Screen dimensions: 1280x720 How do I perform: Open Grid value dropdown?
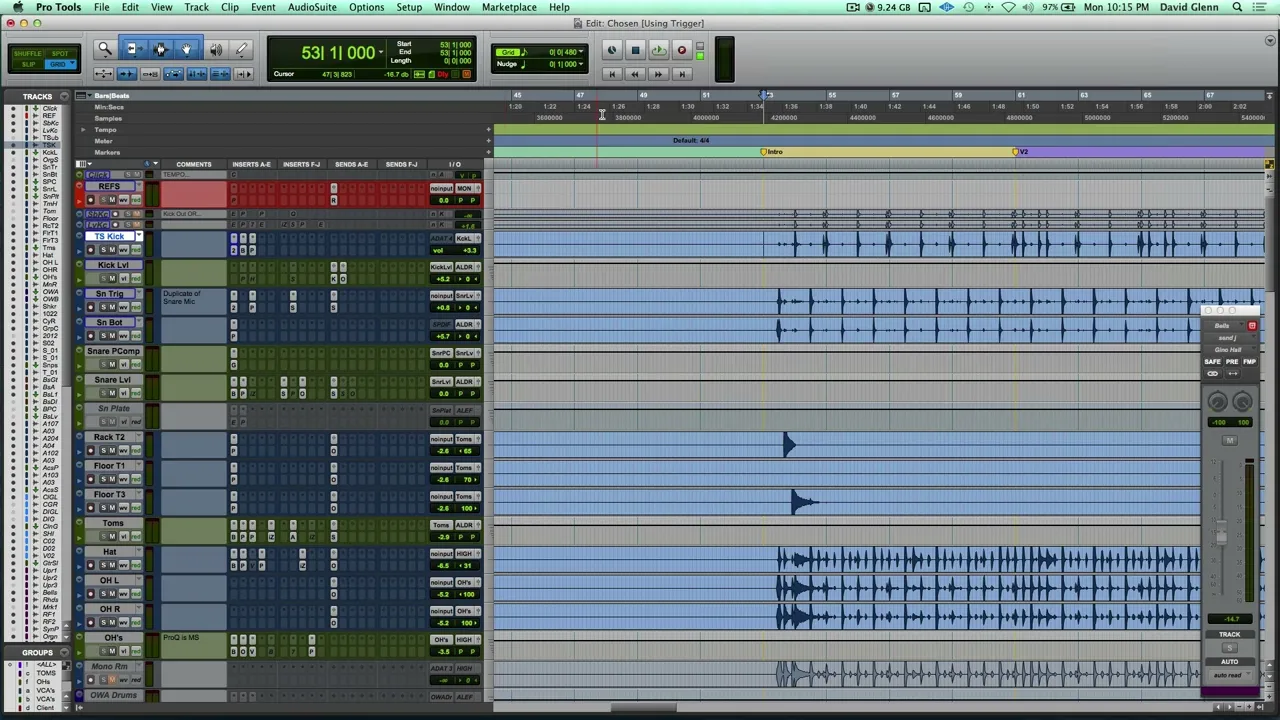coord(581,52)
